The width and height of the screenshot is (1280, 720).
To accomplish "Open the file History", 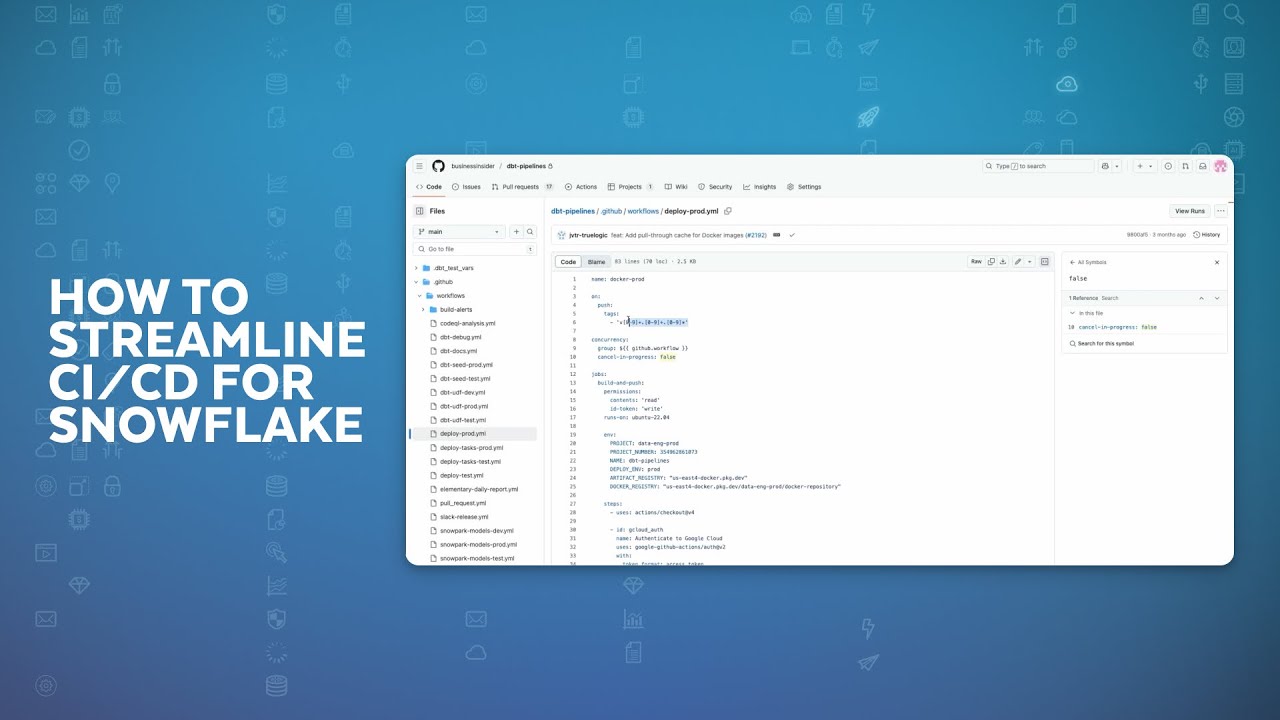I will click(1207, 235).
